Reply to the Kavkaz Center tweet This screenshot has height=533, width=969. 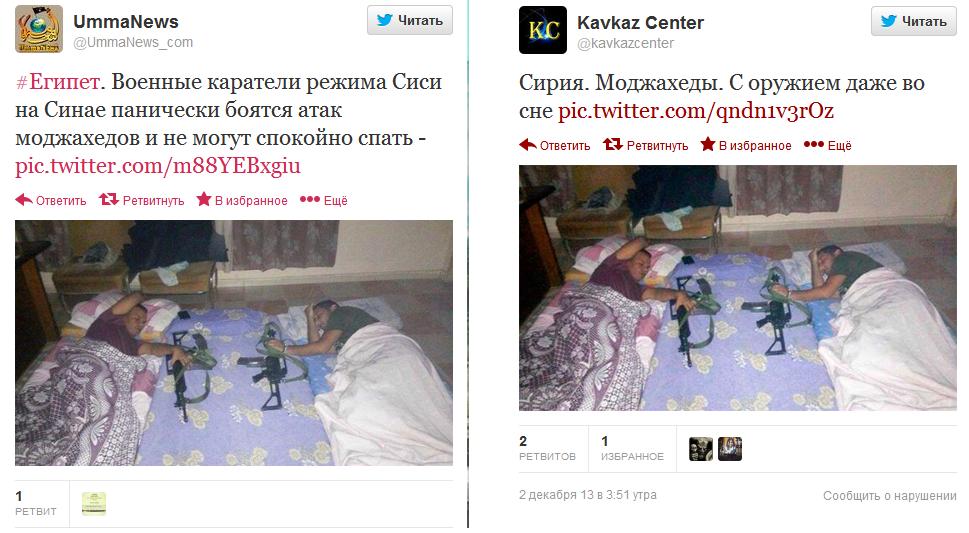click(554, 145)
